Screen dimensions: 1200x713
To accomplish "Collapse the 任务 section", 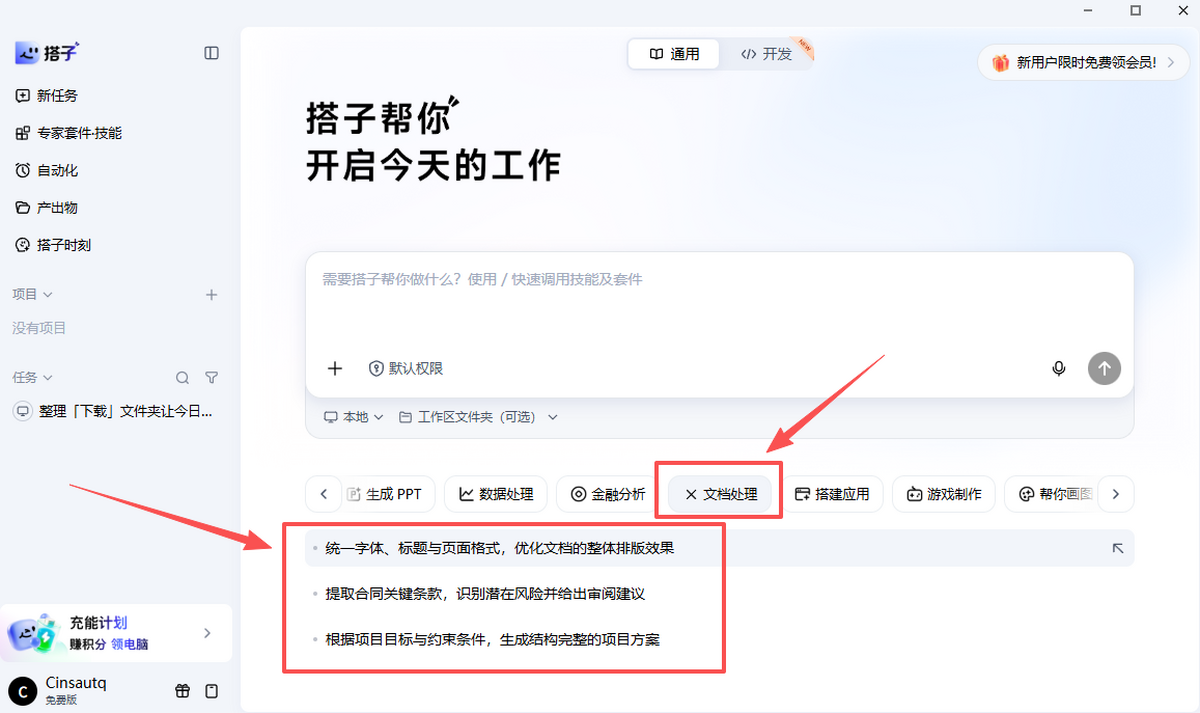I will tap(32, 378).
